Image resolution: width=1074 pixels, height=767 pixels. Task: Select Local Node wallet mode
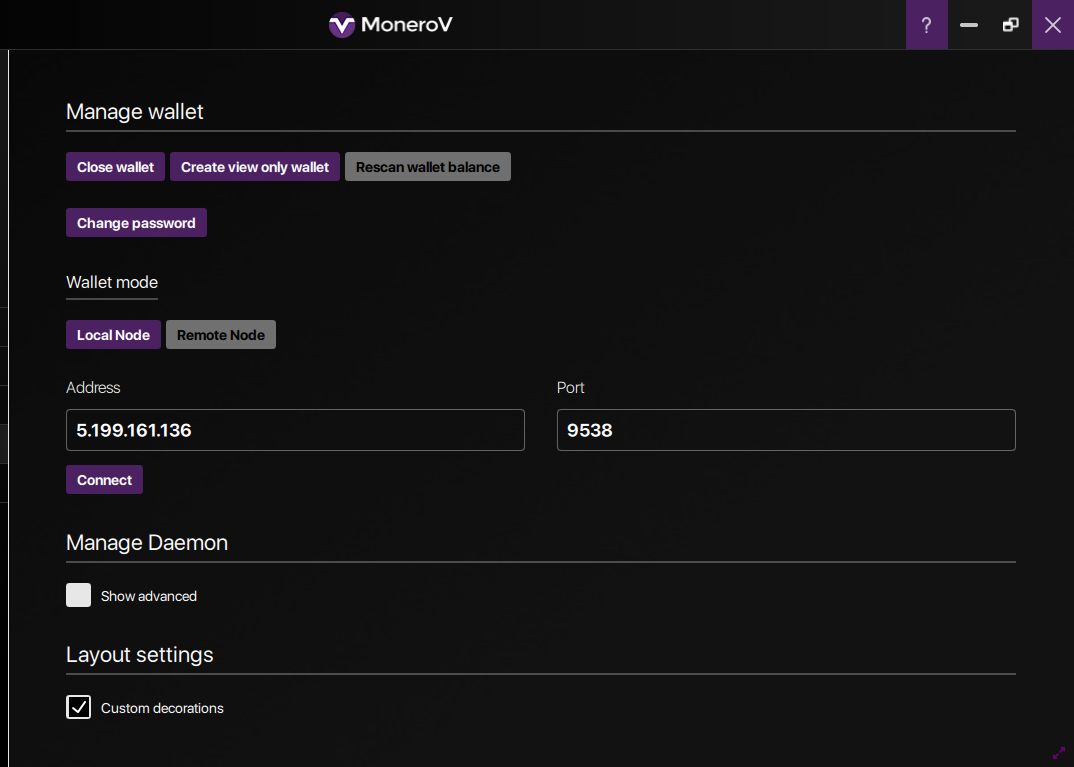113,335
